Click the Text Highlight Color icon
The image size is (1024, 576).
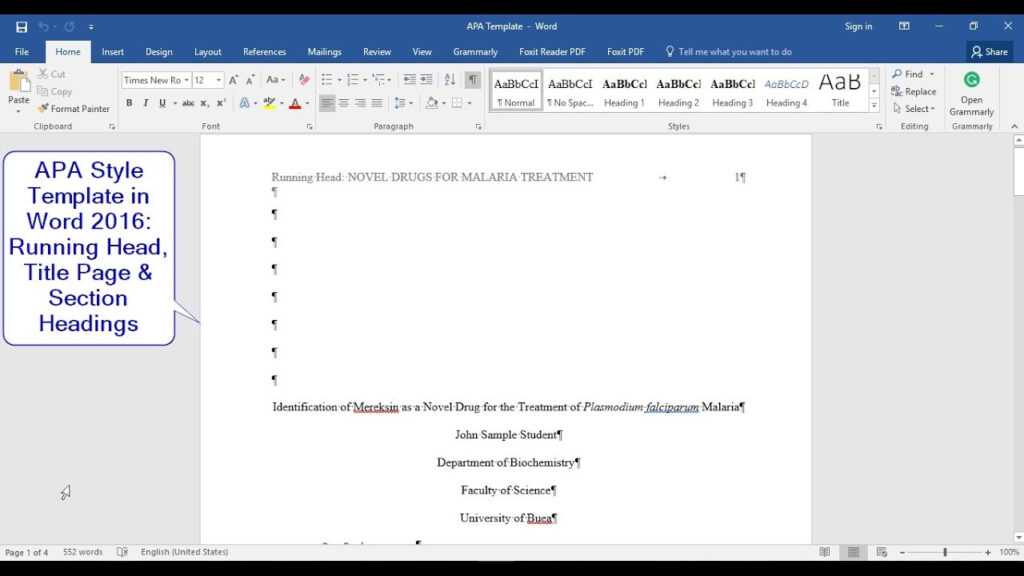[x=269, y=104]
